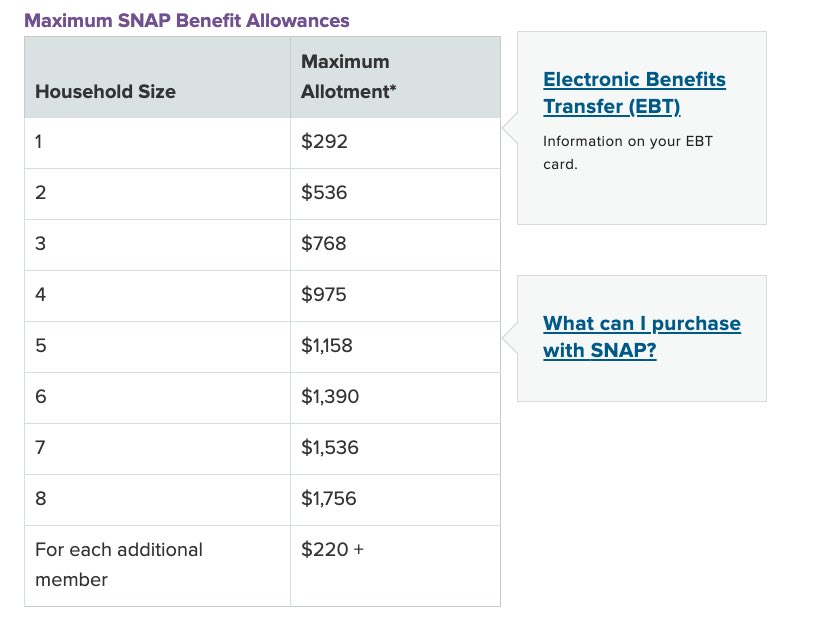Image resolution: width=823 pixels, height=626 pixels.
Task: Click the 'Information on your EBT card.' text
Action: (x=627, y=152)
